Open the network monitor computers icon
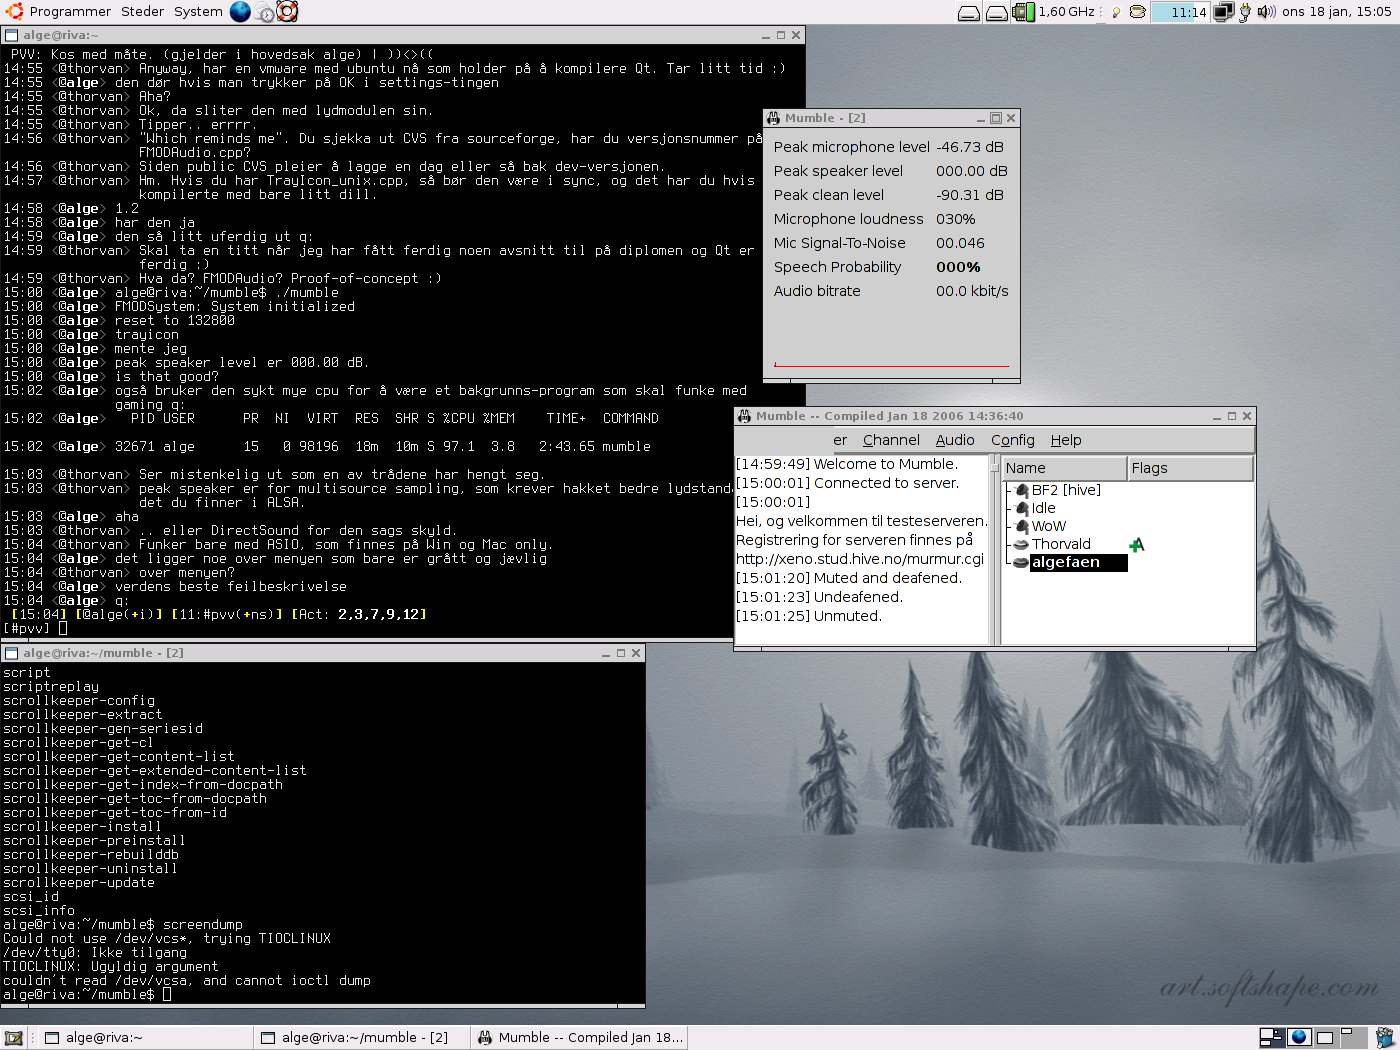The width and height of the screenshot is (1400, 1050). coord(1223,12)
